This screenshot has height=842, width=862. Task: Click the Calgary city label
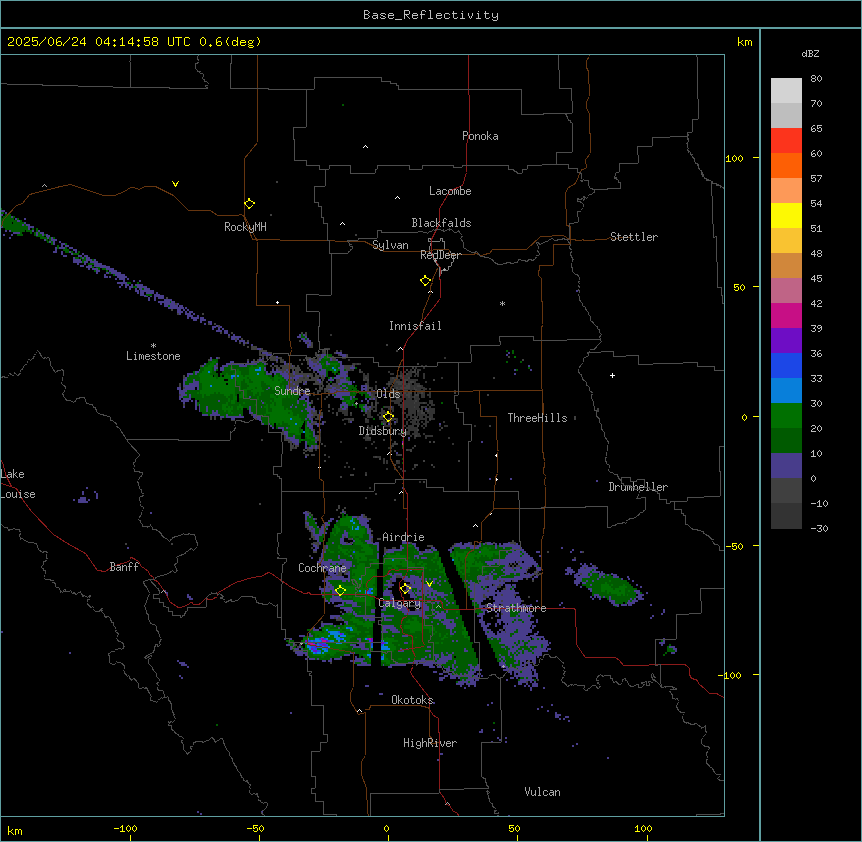400,603
